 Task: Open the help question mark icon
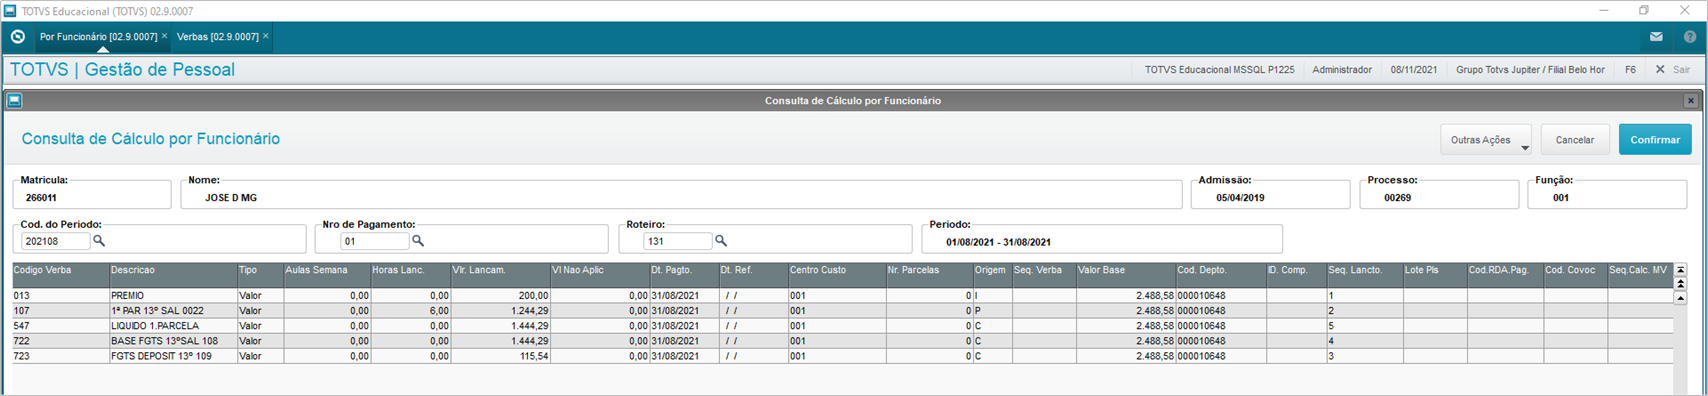[1690, 37]
